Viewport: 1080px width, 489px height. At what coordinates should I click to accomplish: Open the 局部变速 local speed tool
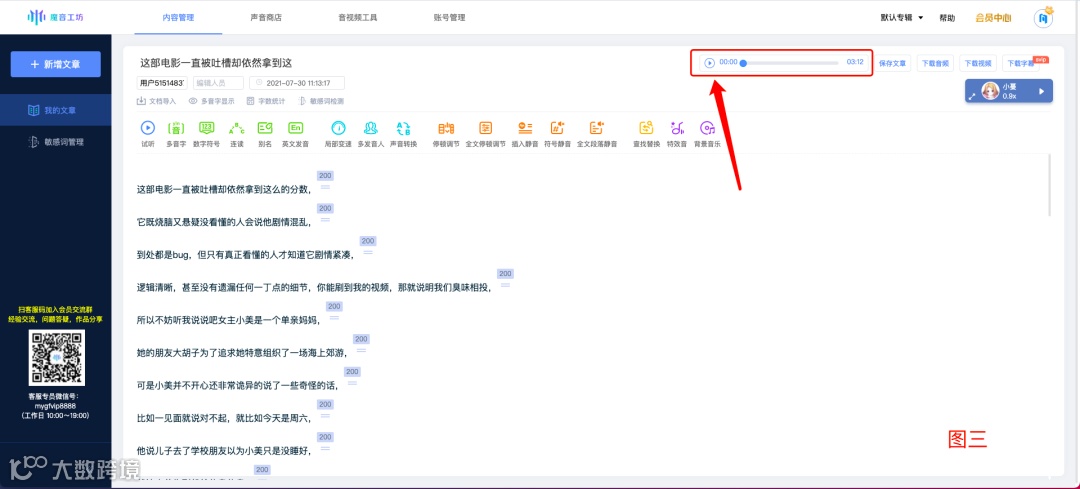[x=338, y=127]
